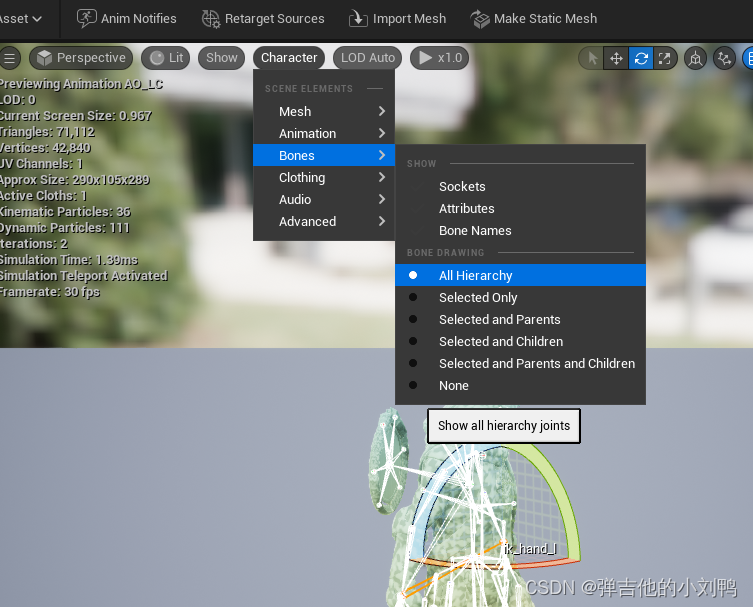This screenshot has height=607, width=753.
Task: Close the Character dropdown menu
Action: pyautogui.click(x=289, y=58)
